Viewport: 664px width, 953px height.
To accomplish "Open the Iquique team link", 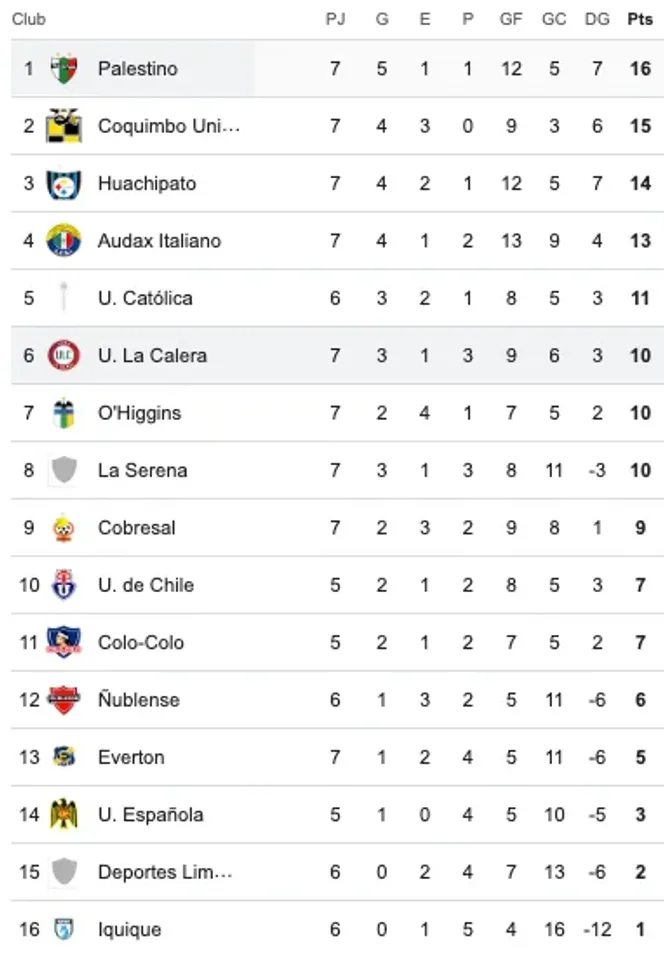I will pyautogui.click(x=129, y=930).
